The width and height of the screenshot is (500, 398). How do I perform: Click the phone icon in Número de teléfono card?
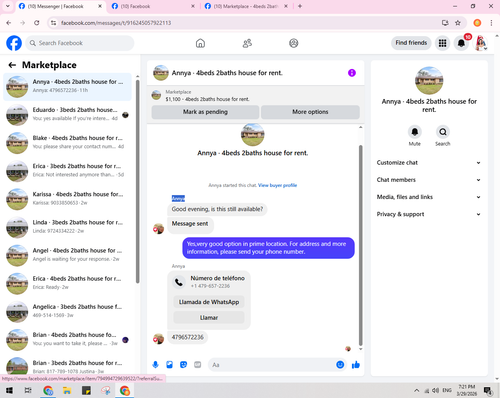coord(179,282)
